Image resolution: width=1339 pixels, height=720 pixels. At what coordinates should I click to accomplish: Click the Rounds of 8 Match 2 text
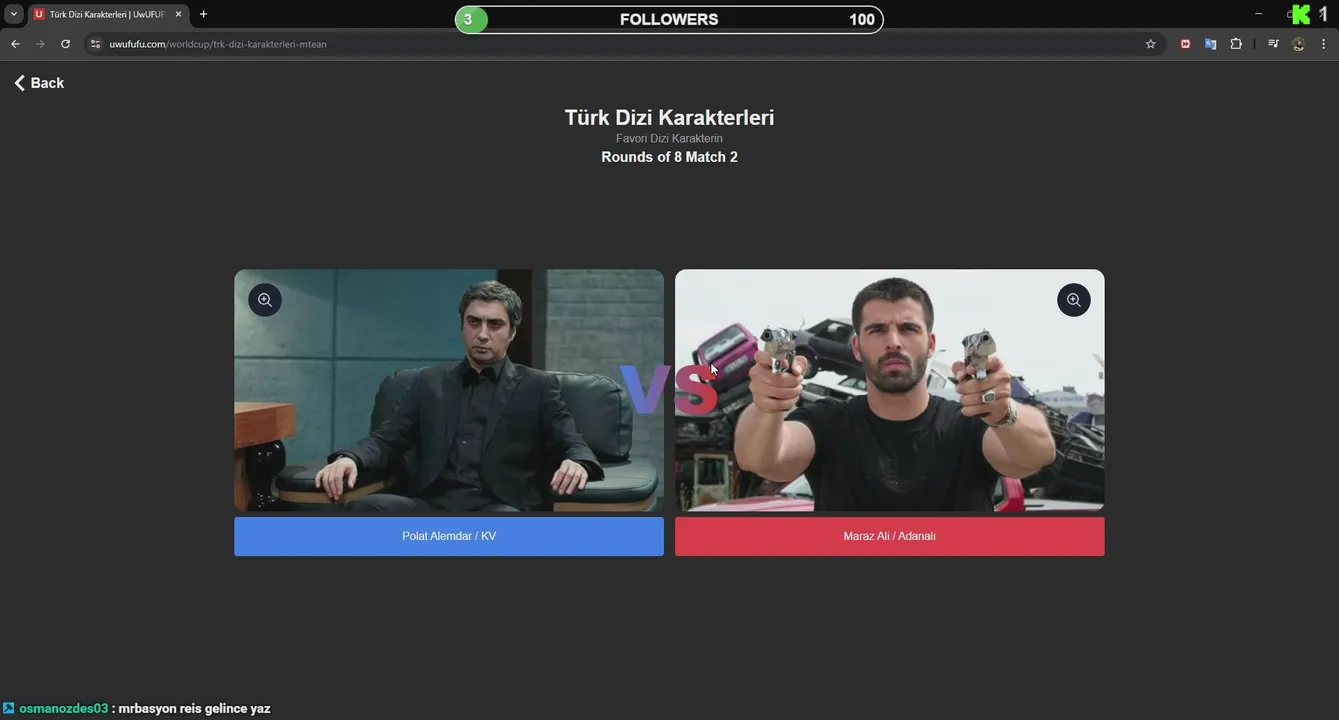click(x=669, y=157)
